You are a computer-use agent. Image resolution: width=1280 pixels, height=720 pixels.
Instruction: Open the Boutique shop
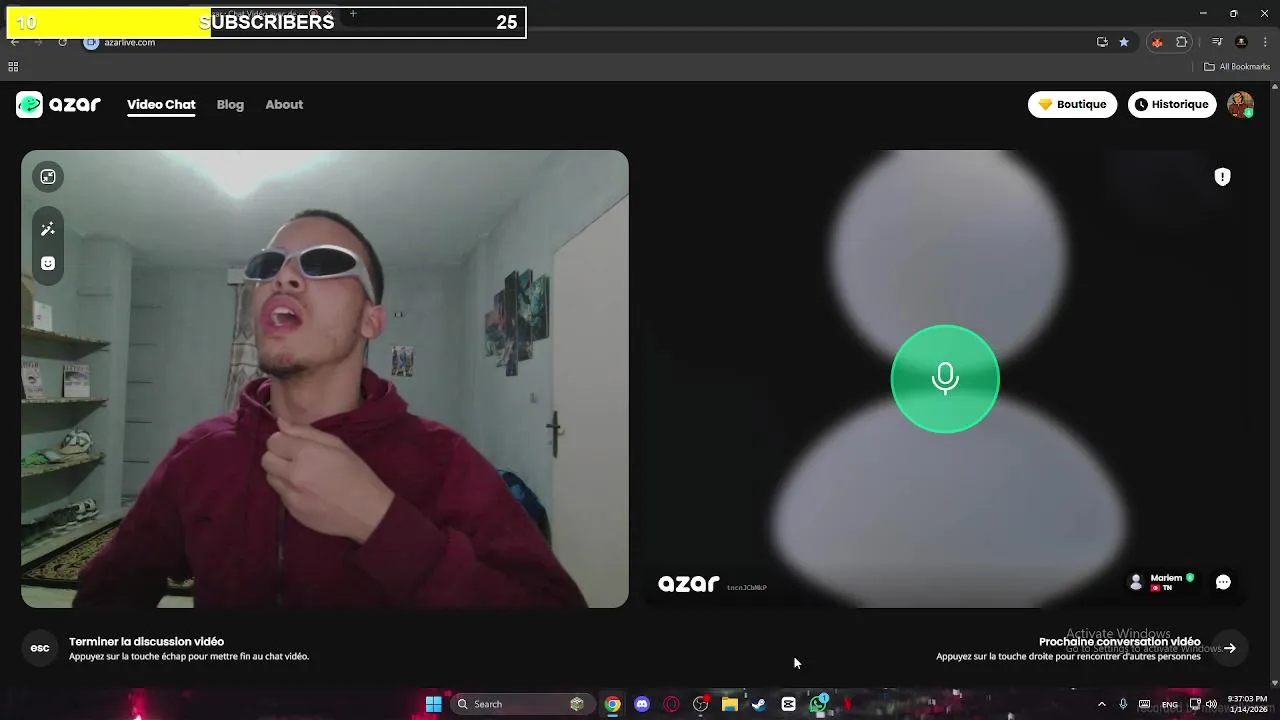click(x=1072, y=104)
